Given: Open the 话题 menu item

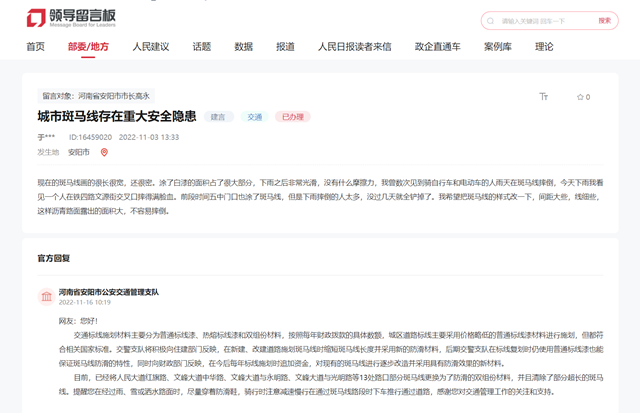Looking at the screenshot, I should click(x=202, y=47).
